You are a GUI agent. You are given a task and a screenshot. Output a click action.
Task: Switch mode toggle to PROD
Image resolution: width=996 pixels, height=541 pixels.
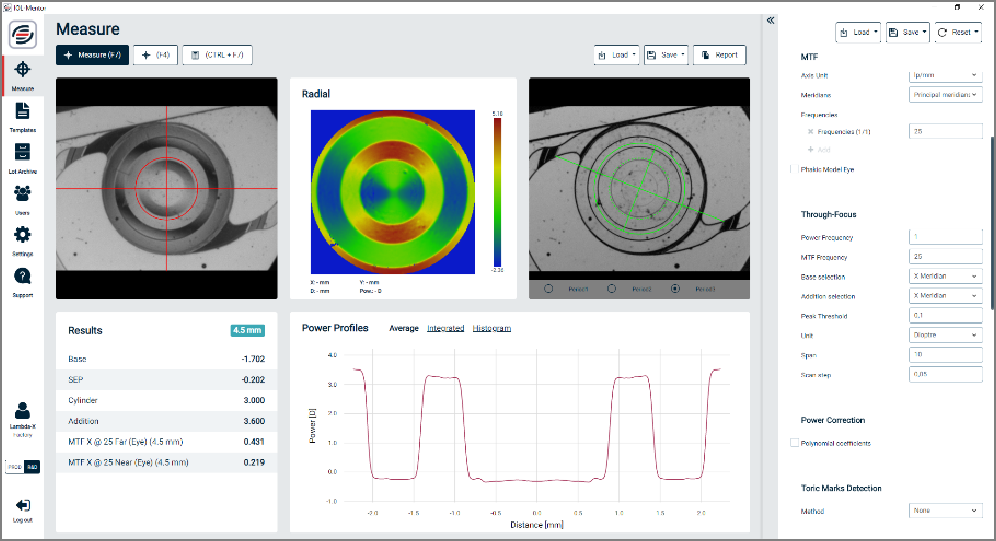pyautogui.click(x=15, y=467)
